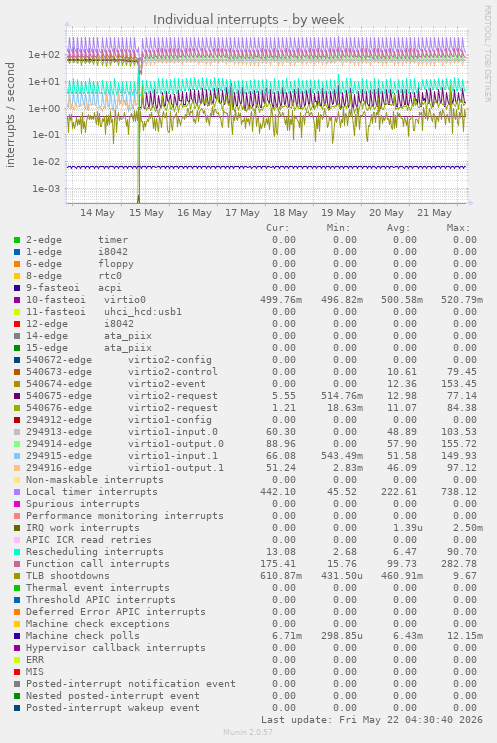The image size is (497, 743).
Task: Click the virtio1-output.0 legend label
Action: [176, 444]
